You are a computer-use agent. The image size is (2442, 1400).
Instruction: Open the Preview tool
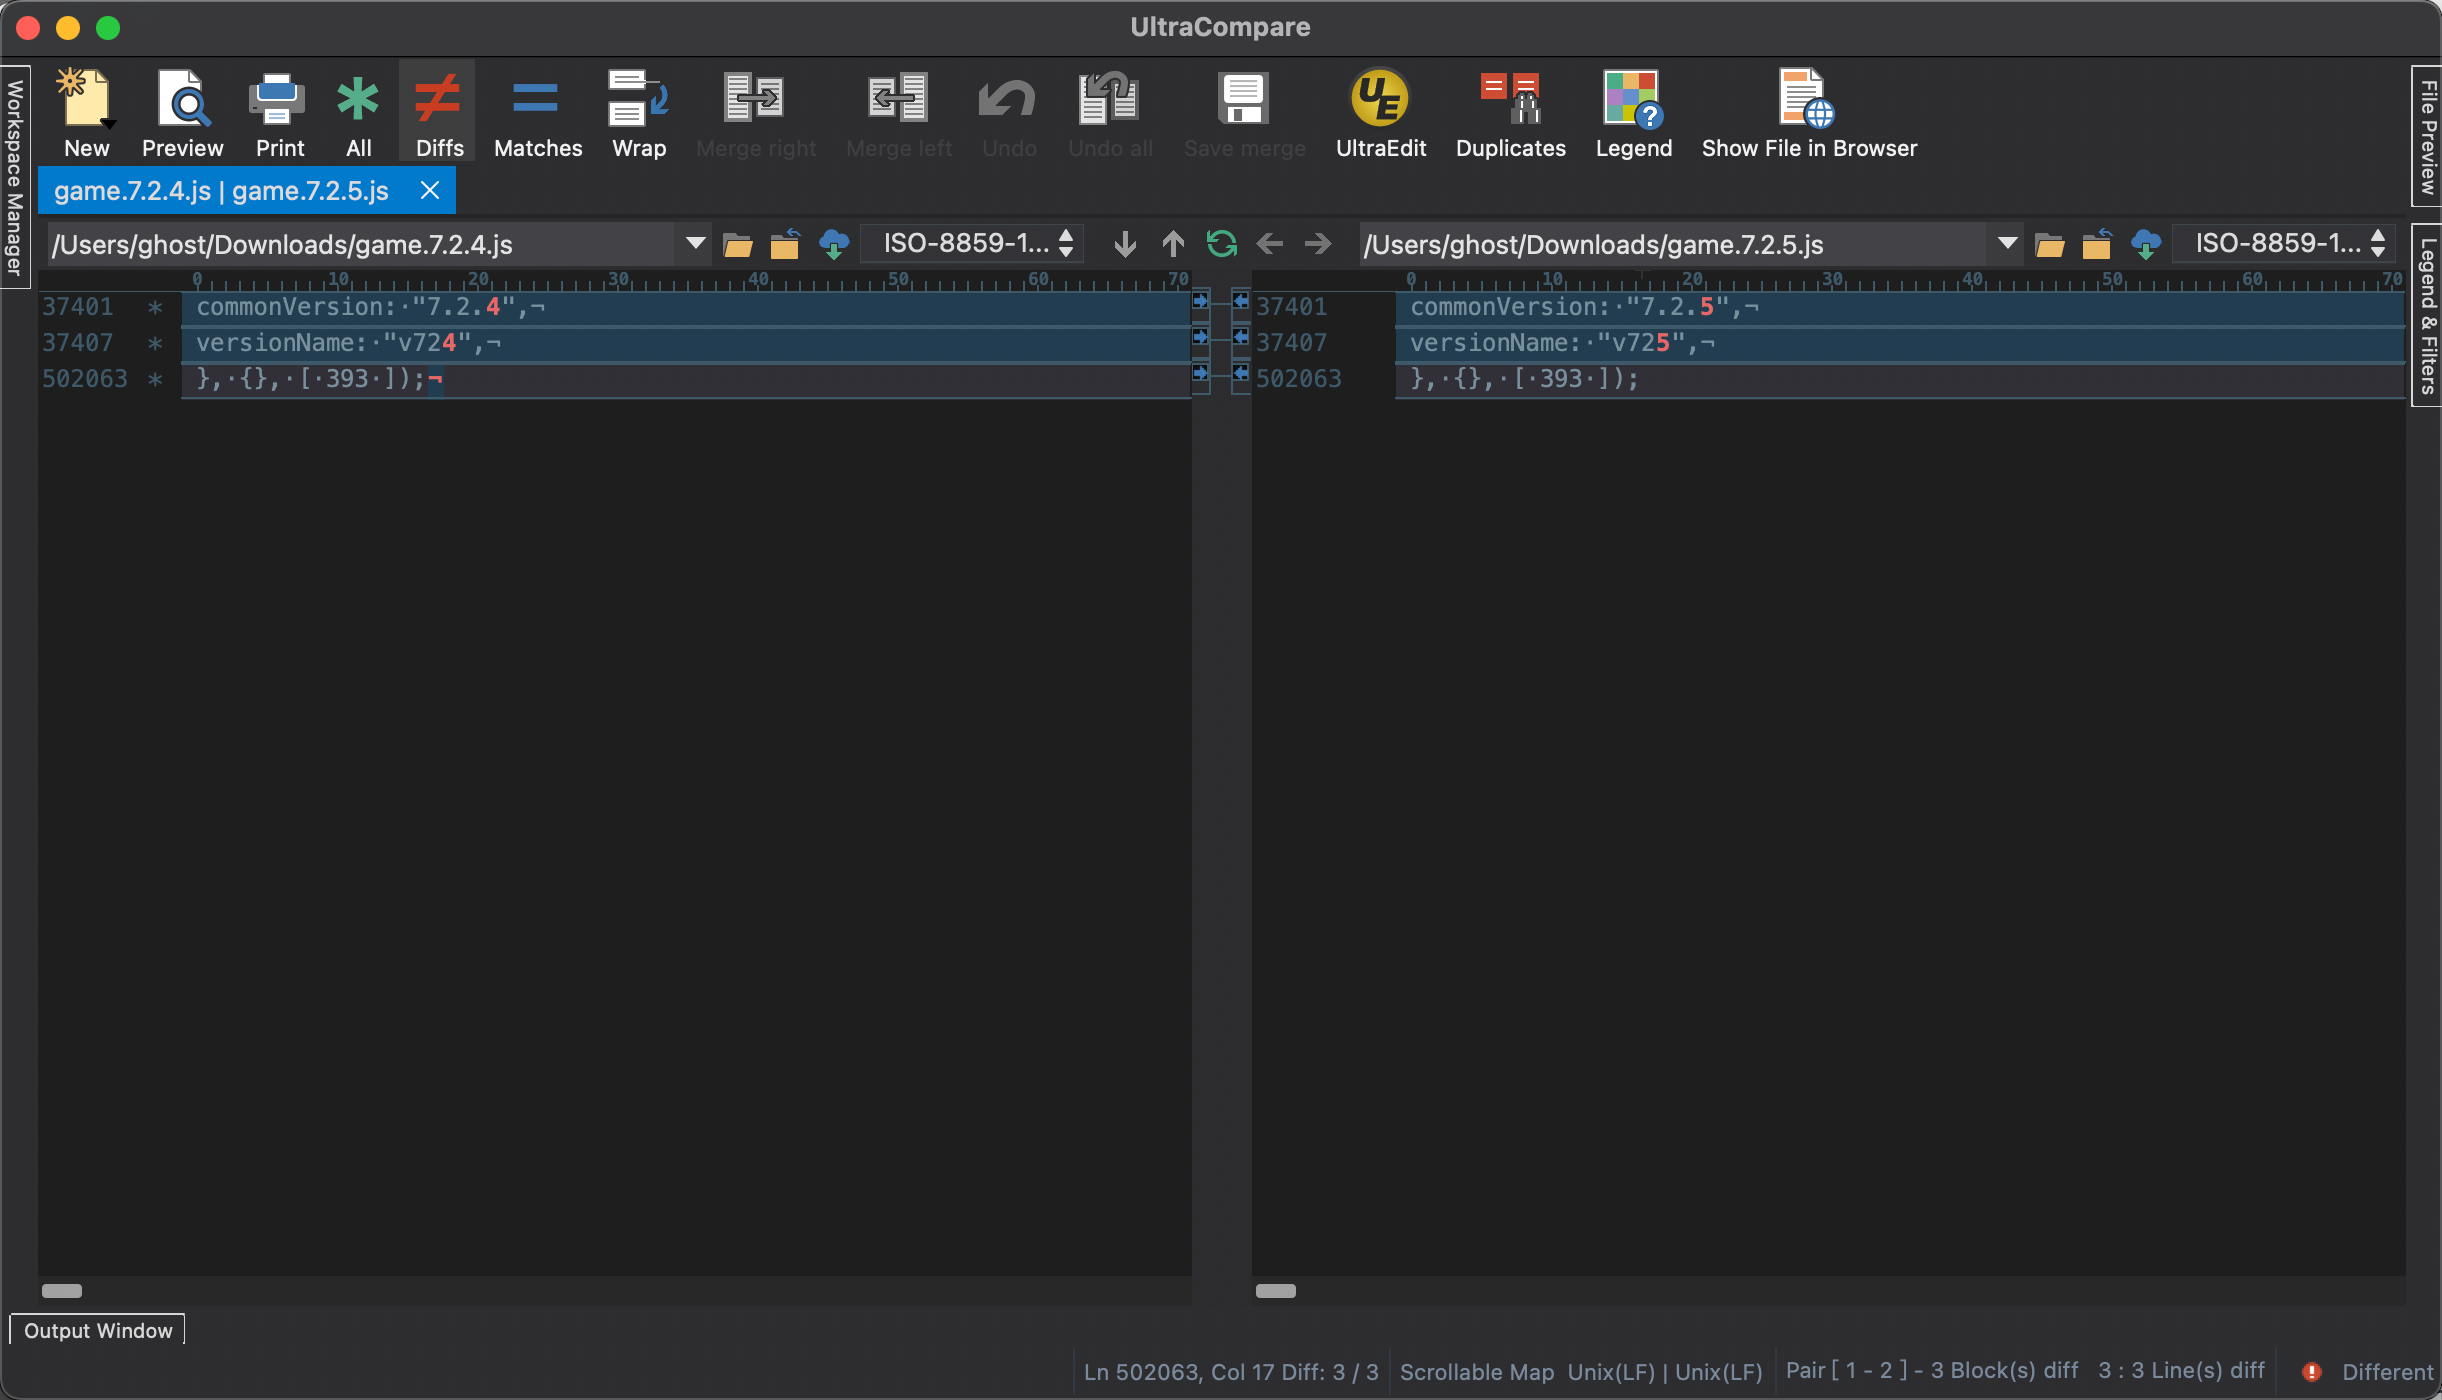[x=182, y=100]
